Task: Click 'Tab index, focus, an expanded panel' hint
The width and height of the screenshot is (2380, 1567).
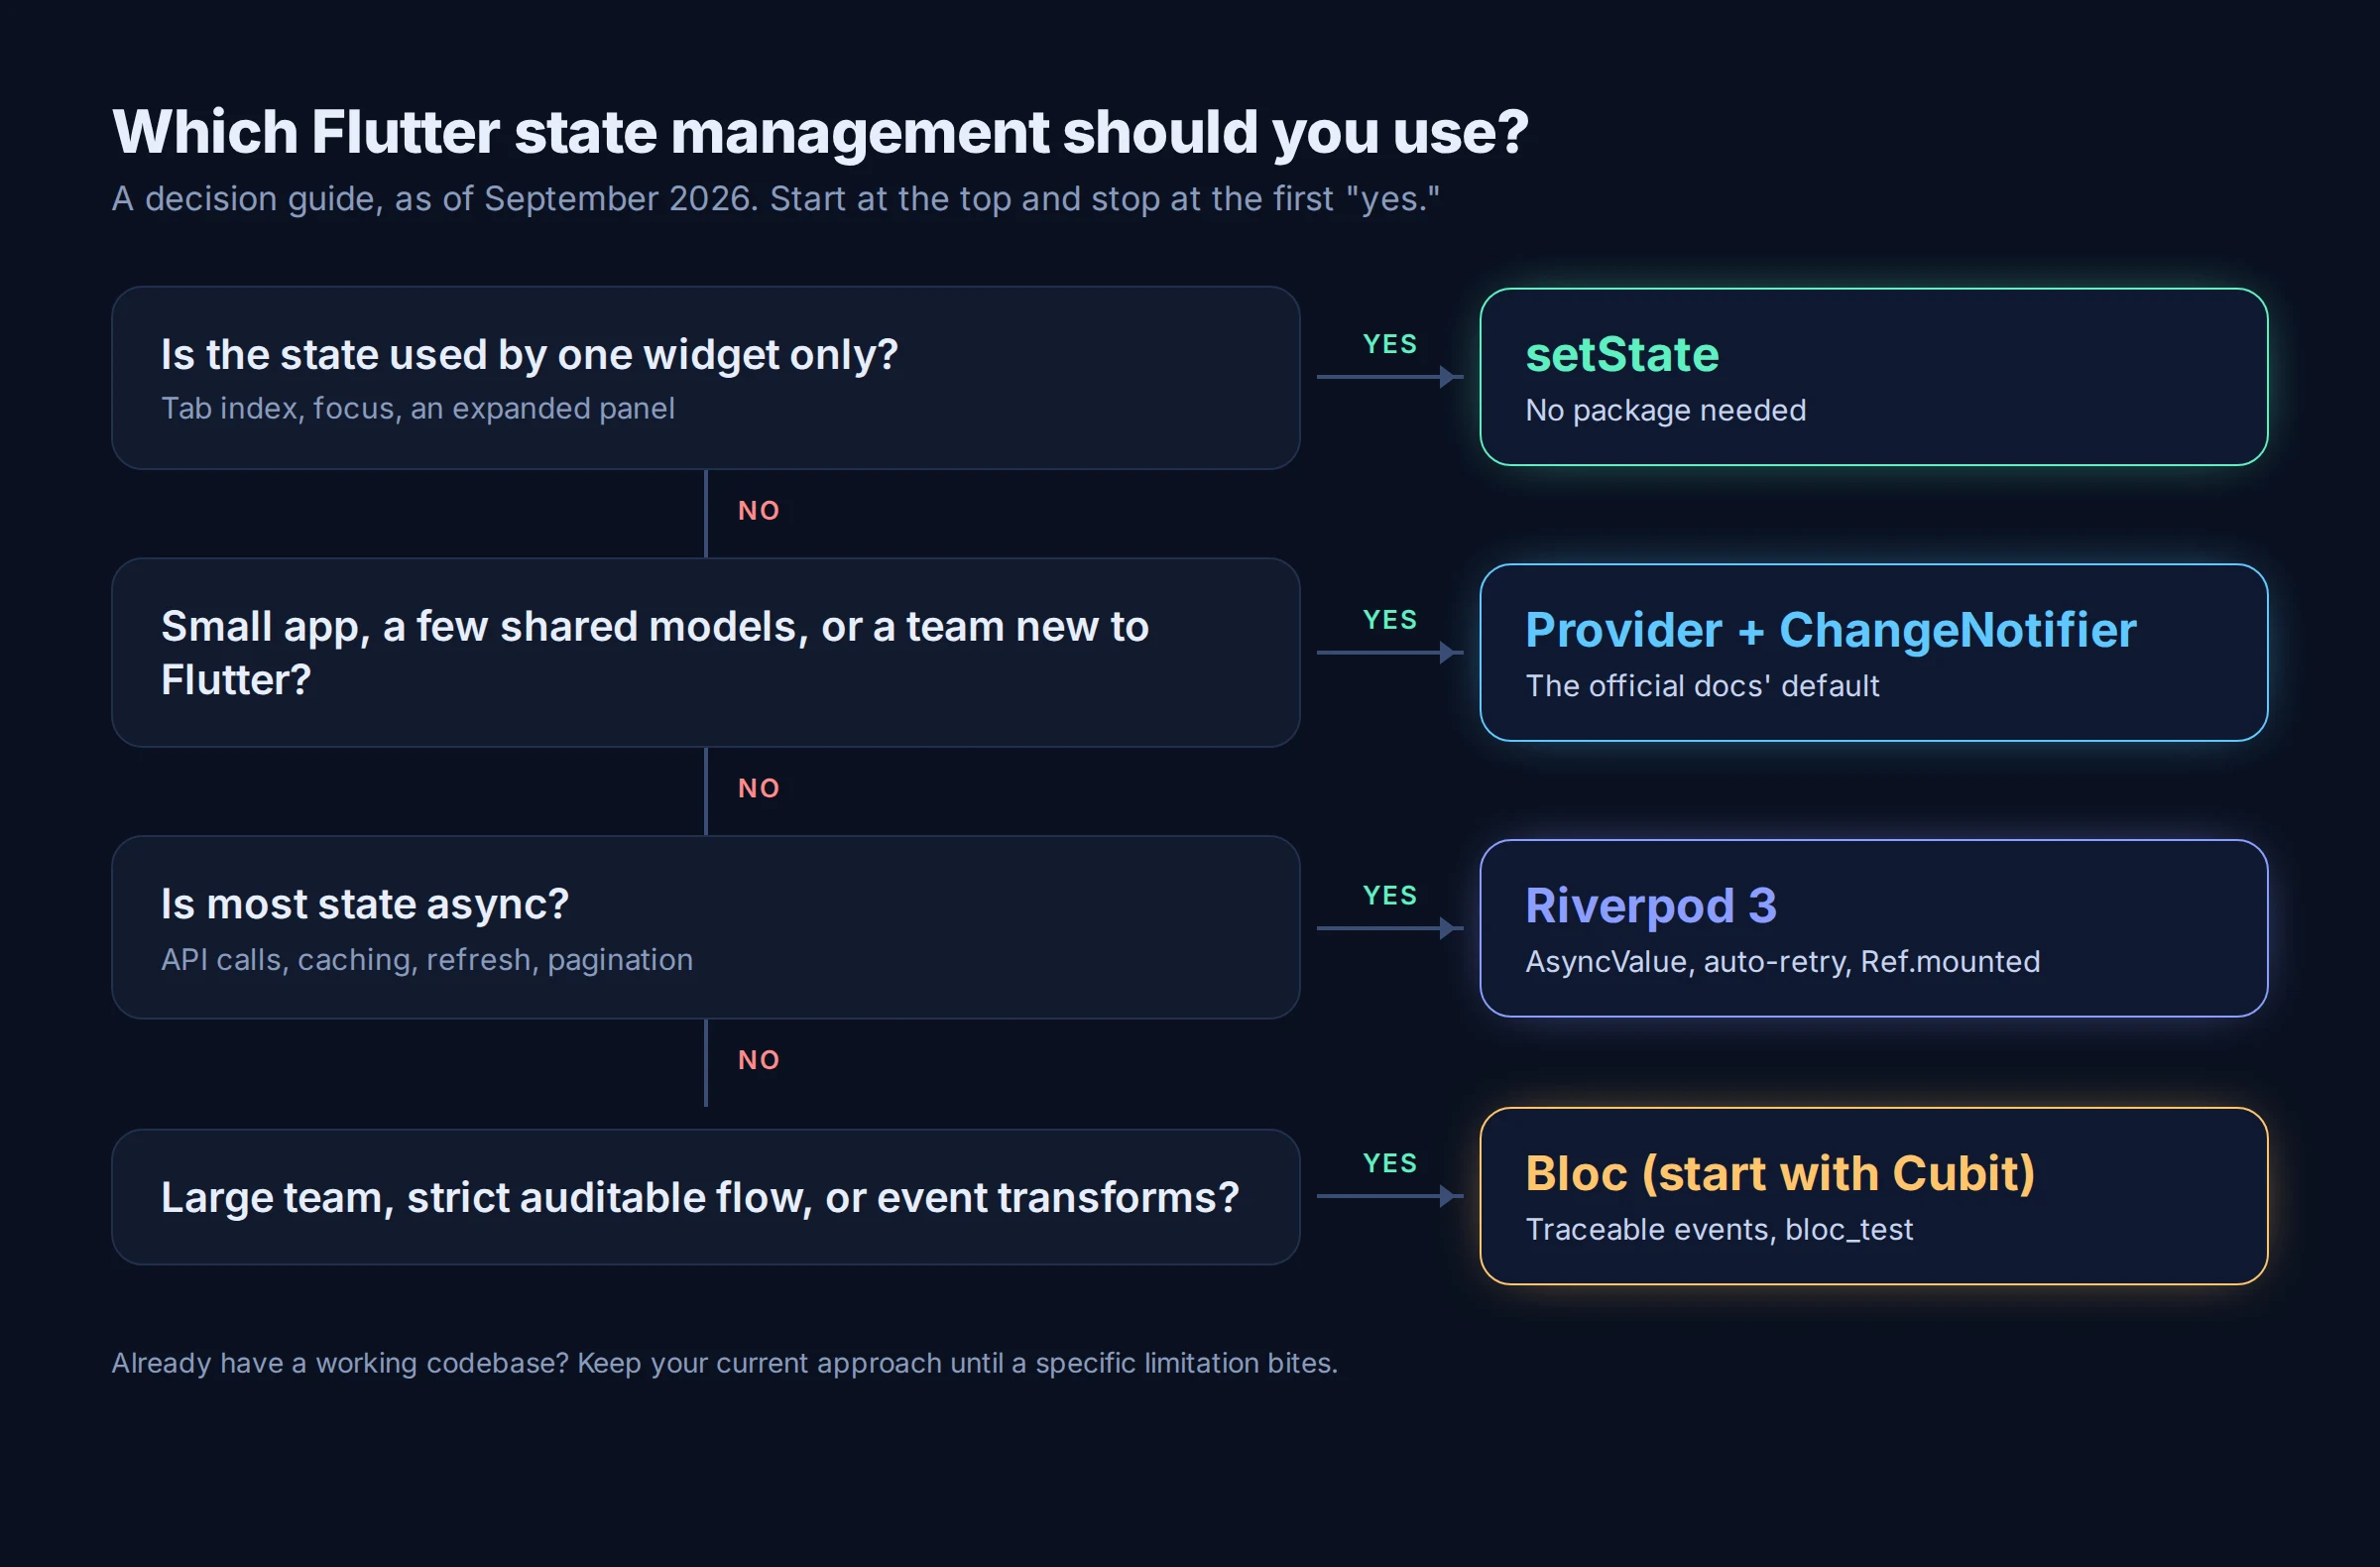Action: point(418,409)
